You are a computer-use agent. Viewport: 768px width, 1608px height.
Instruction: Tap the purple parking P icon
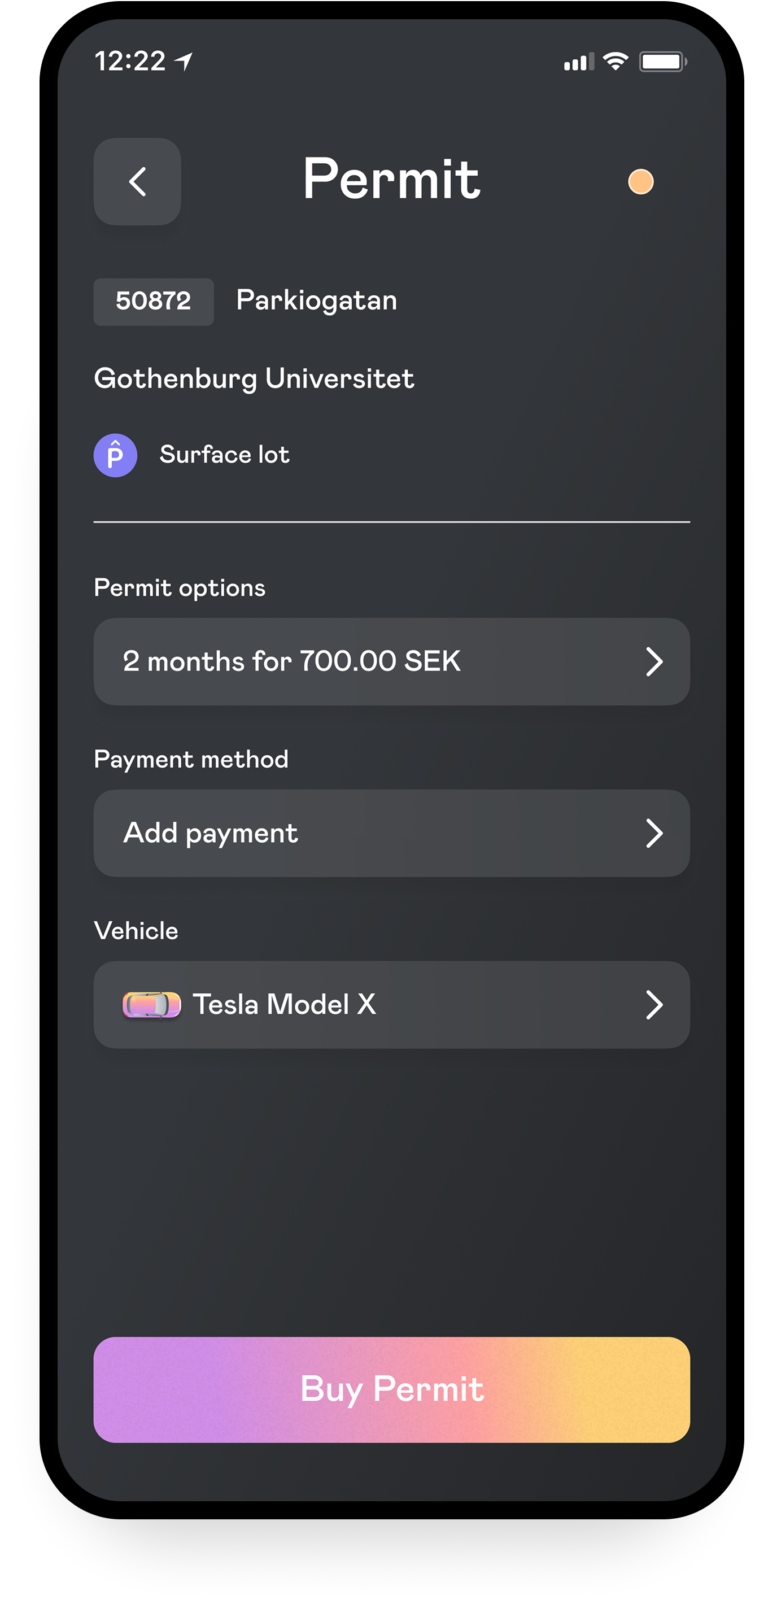click(x=115, y=456)
